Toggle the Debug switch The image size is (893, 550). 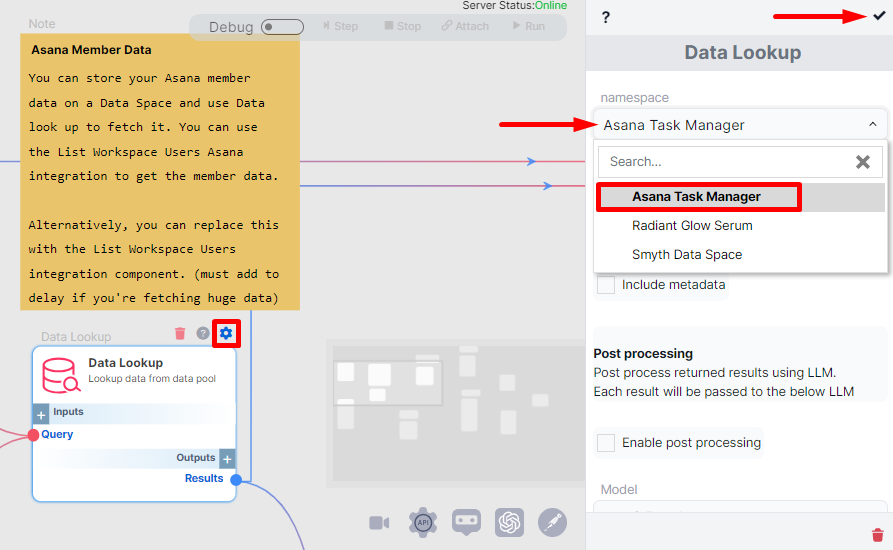point(282,27)
